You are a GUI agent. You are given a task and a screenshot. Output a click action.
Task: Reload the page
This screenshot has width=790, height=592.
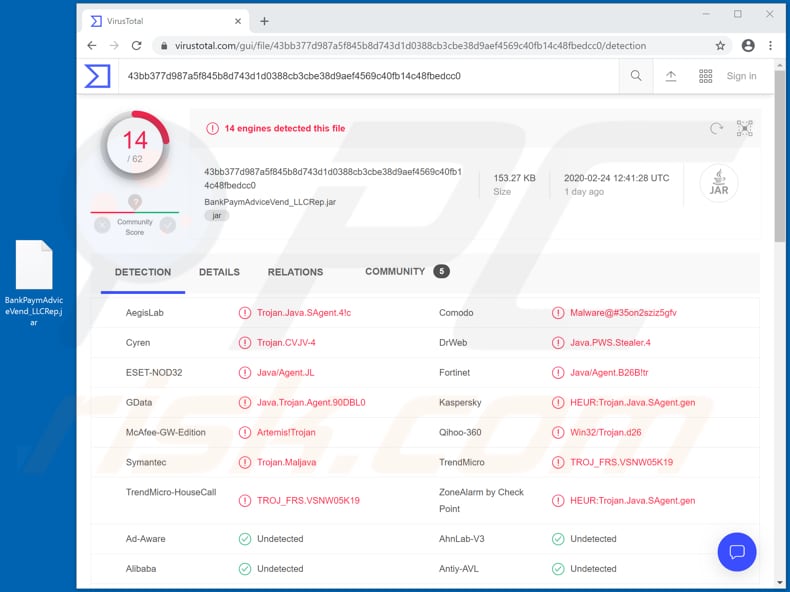tap(137, 46)
